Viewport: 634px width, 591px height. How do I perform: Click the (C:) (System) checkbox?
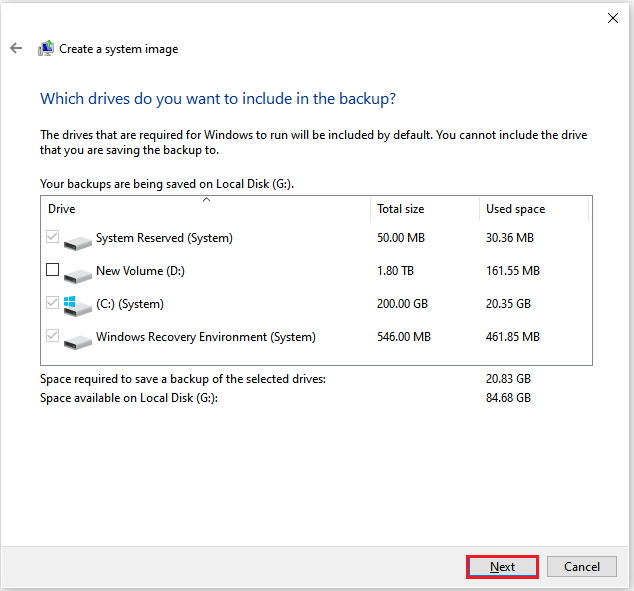53,302
